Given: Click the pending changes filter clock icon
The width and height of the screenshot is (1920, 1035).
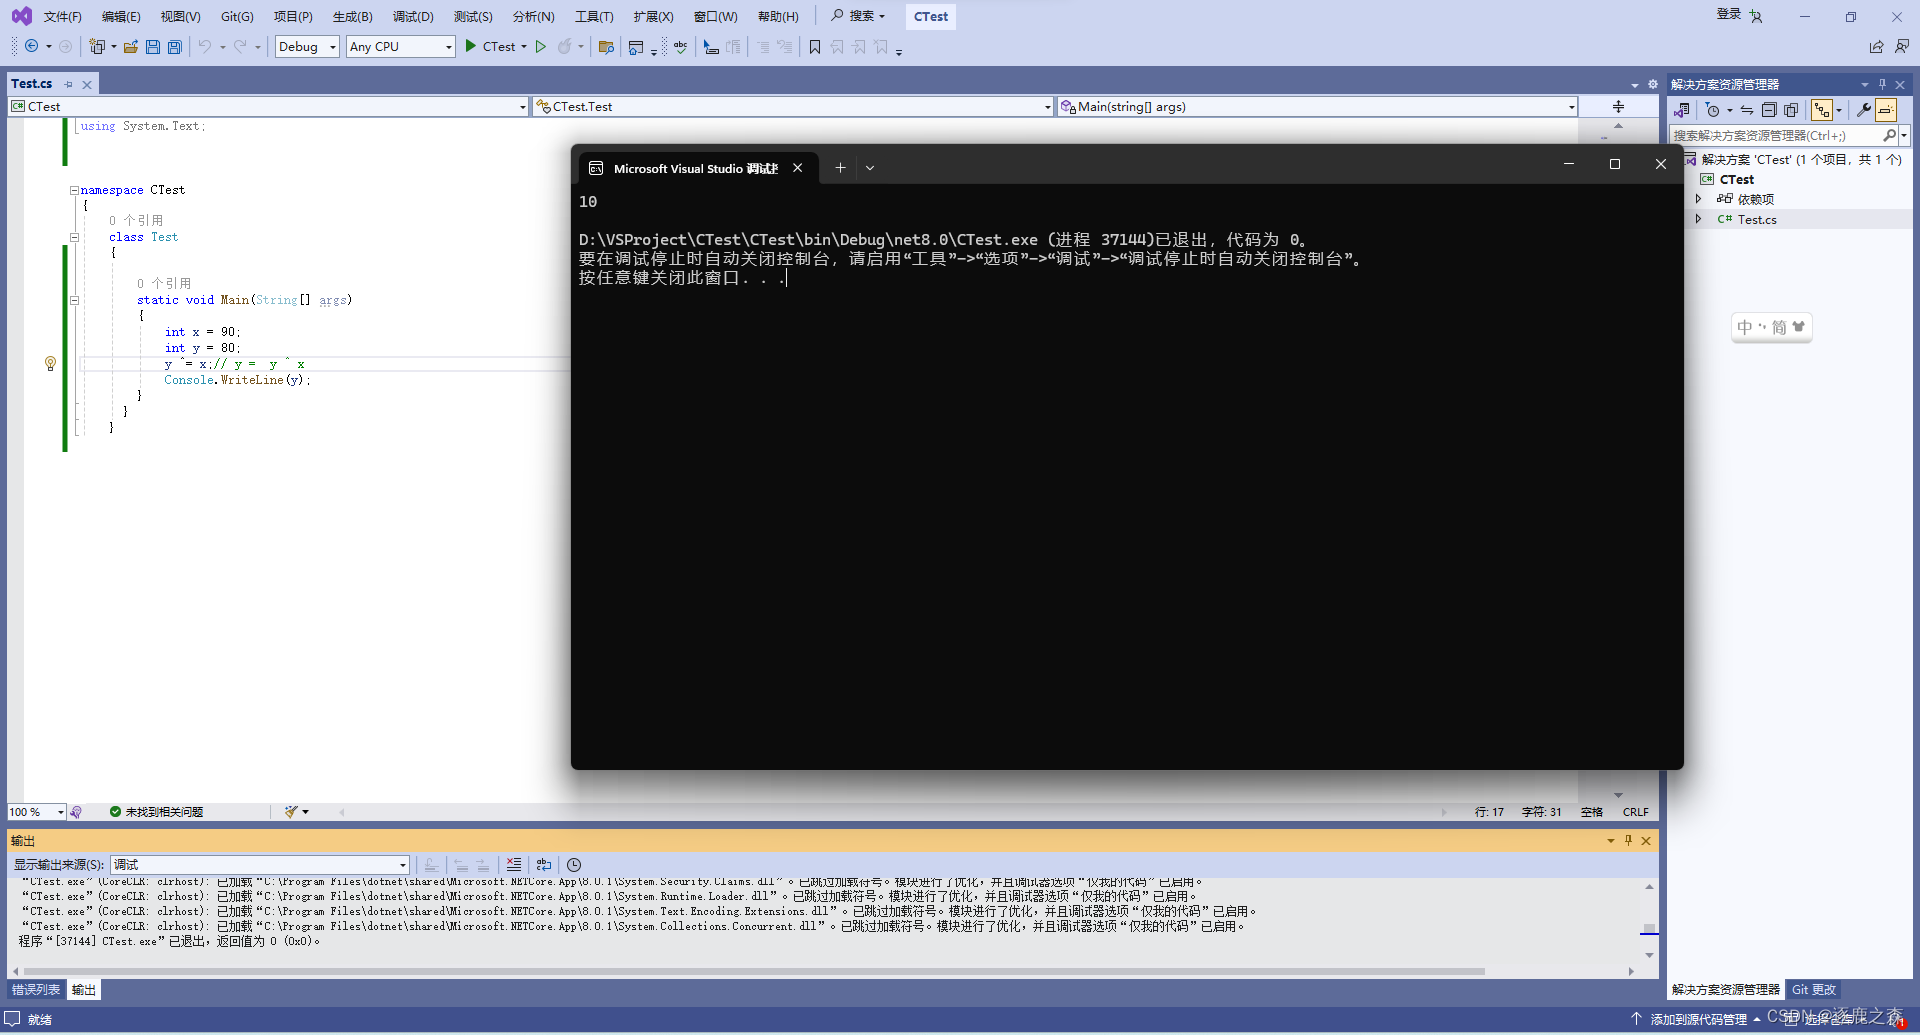Looking at the screenshot, I should [1713, 110].
